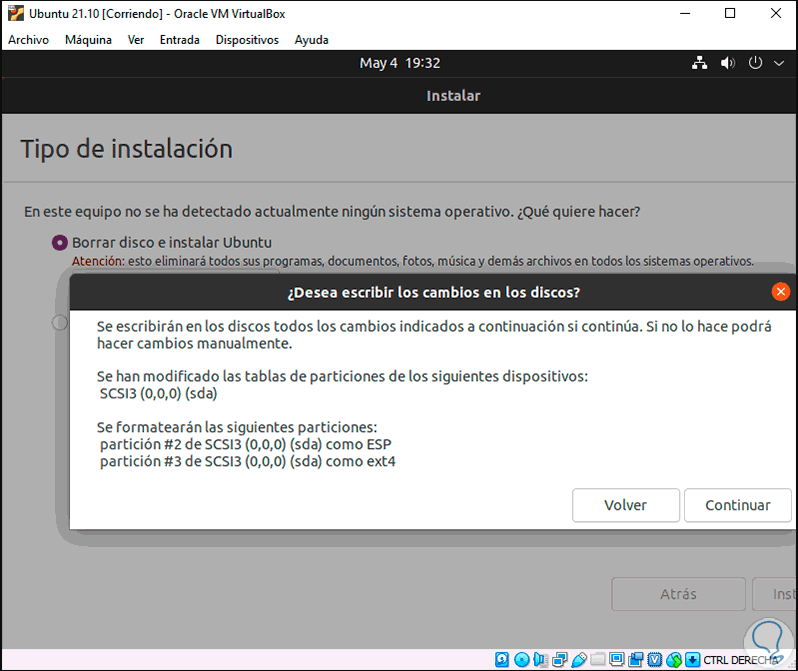
Task: Click the line partición #2 como ESP
Action: (246, 444)
